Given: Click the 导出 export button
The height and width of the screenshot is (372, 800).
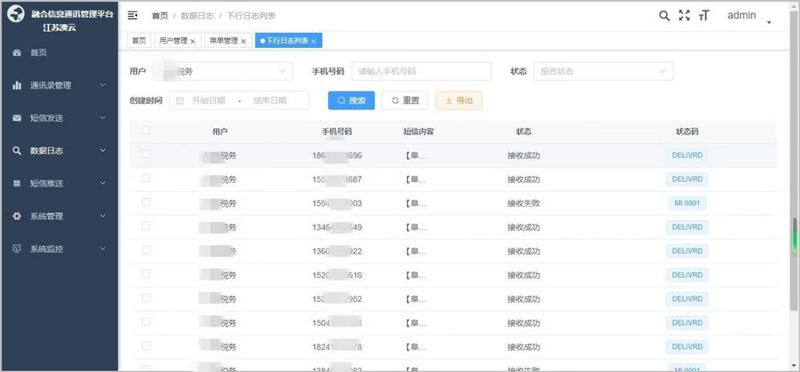Looking at the screenshot, I should tap(459, 101).
